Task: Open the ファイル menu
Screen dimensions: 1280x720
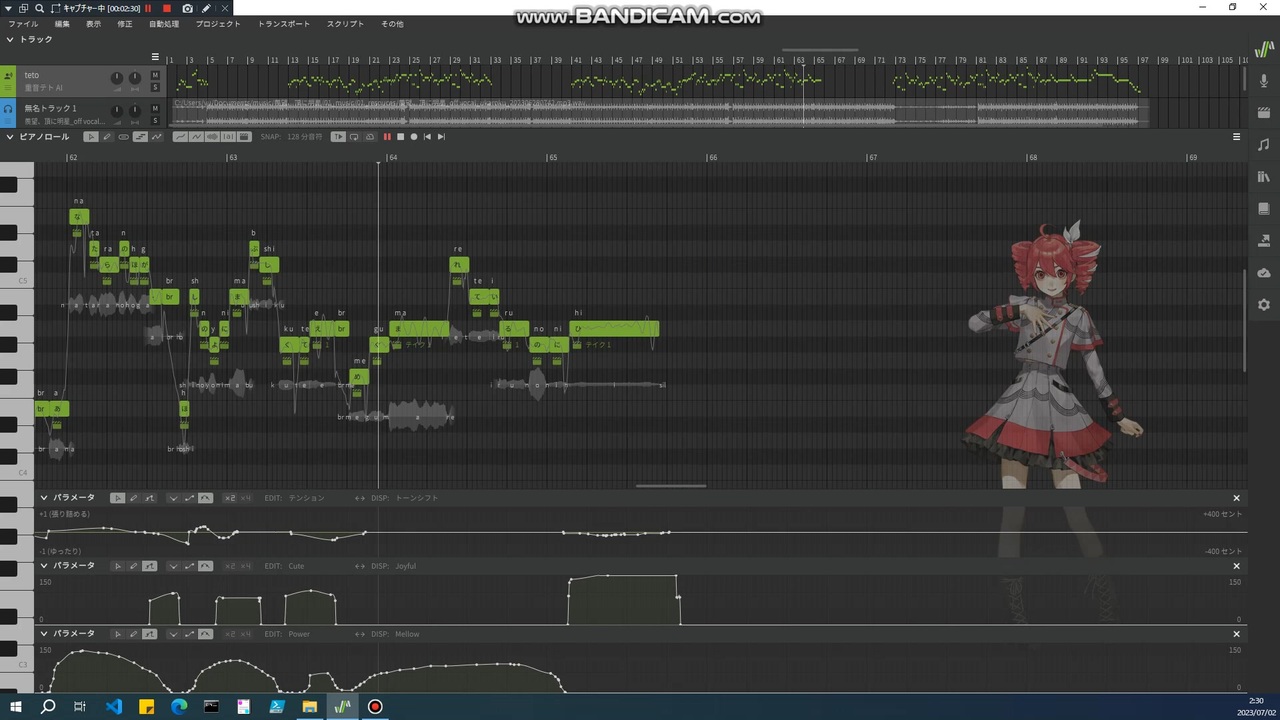Action: click(x=23, y=24)
